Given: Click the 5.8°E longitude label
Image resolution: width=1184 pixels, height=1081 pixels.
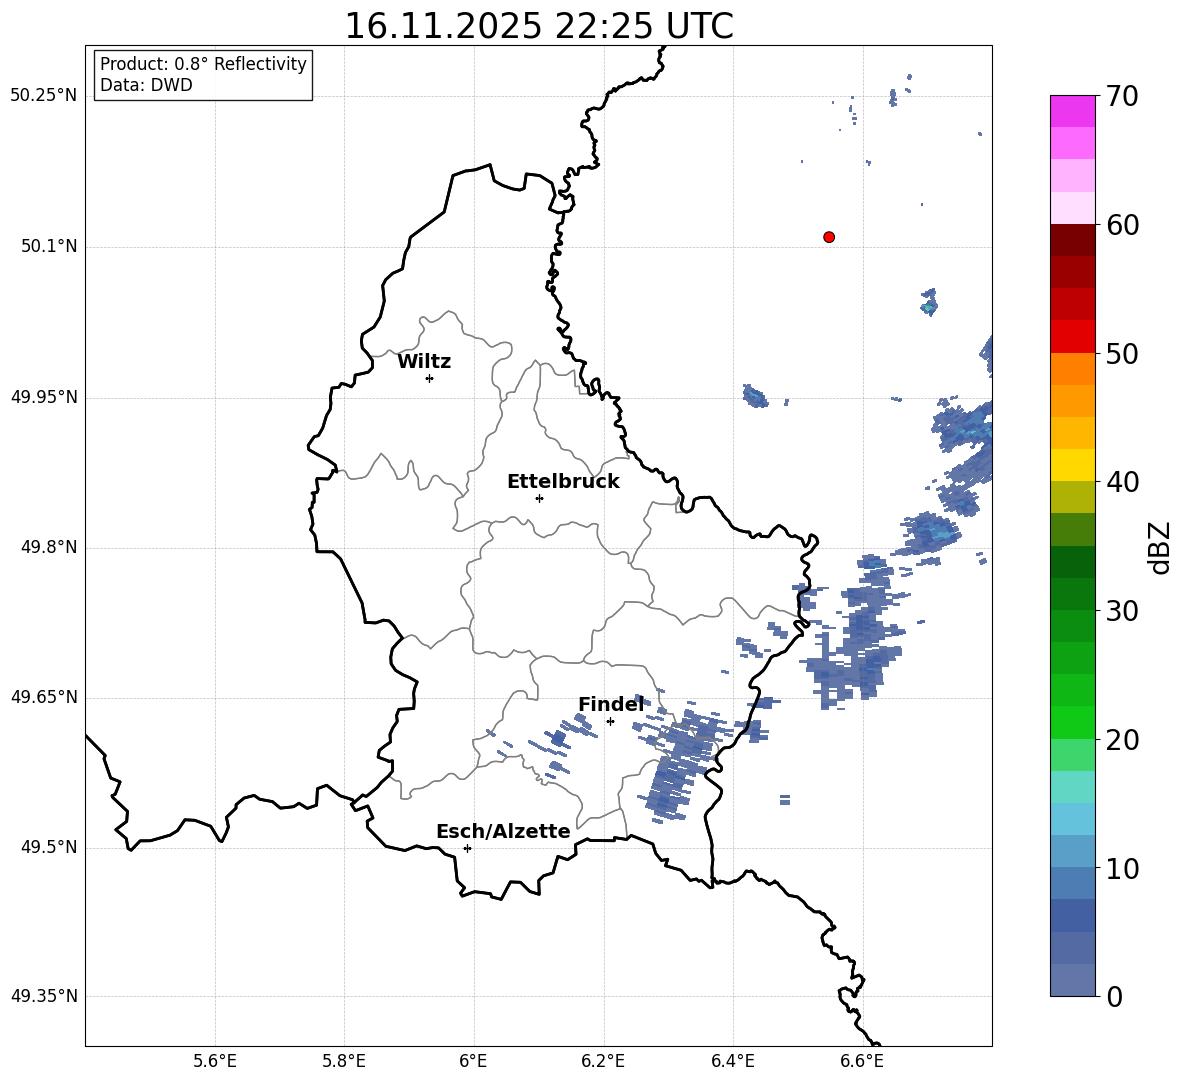Looking at the screenshot, I should pyautogui.click(x=344, y=1061).
